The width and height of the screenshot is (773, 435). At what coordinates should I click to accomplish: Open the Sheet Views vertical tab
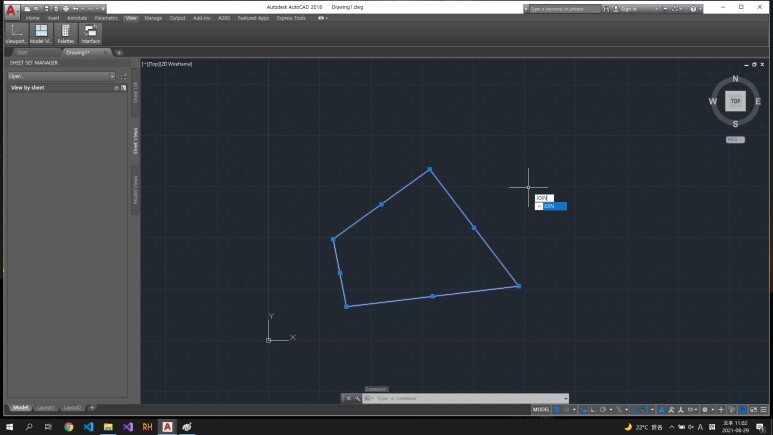(x=136, y=141)
